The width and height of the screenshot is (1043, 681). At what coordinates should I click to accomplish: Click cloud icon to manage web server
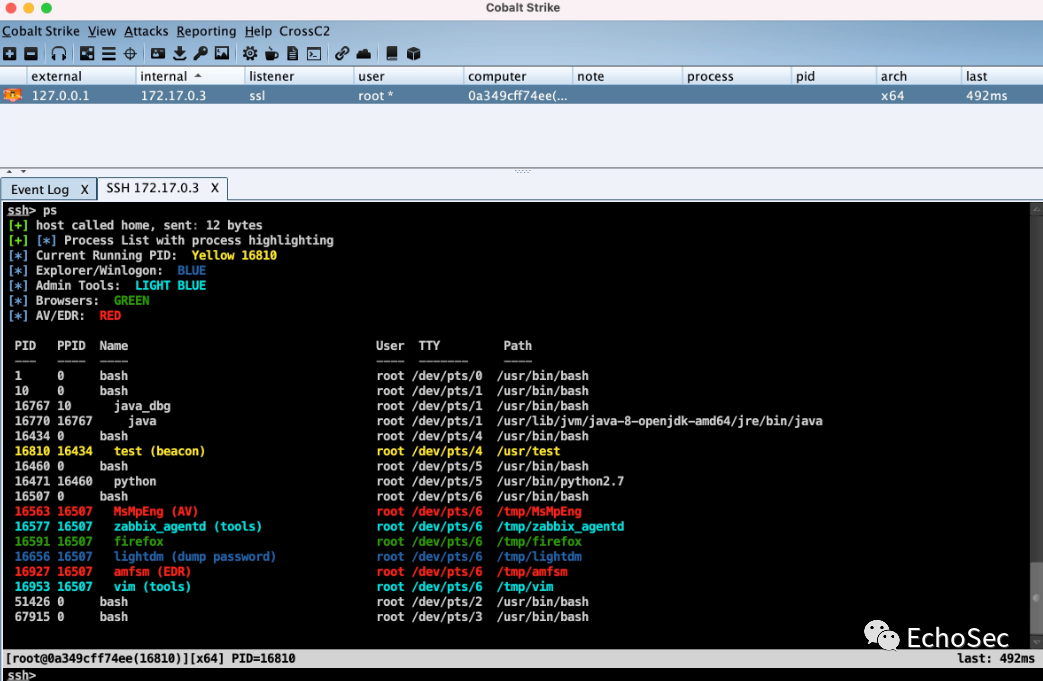[363, 54]
